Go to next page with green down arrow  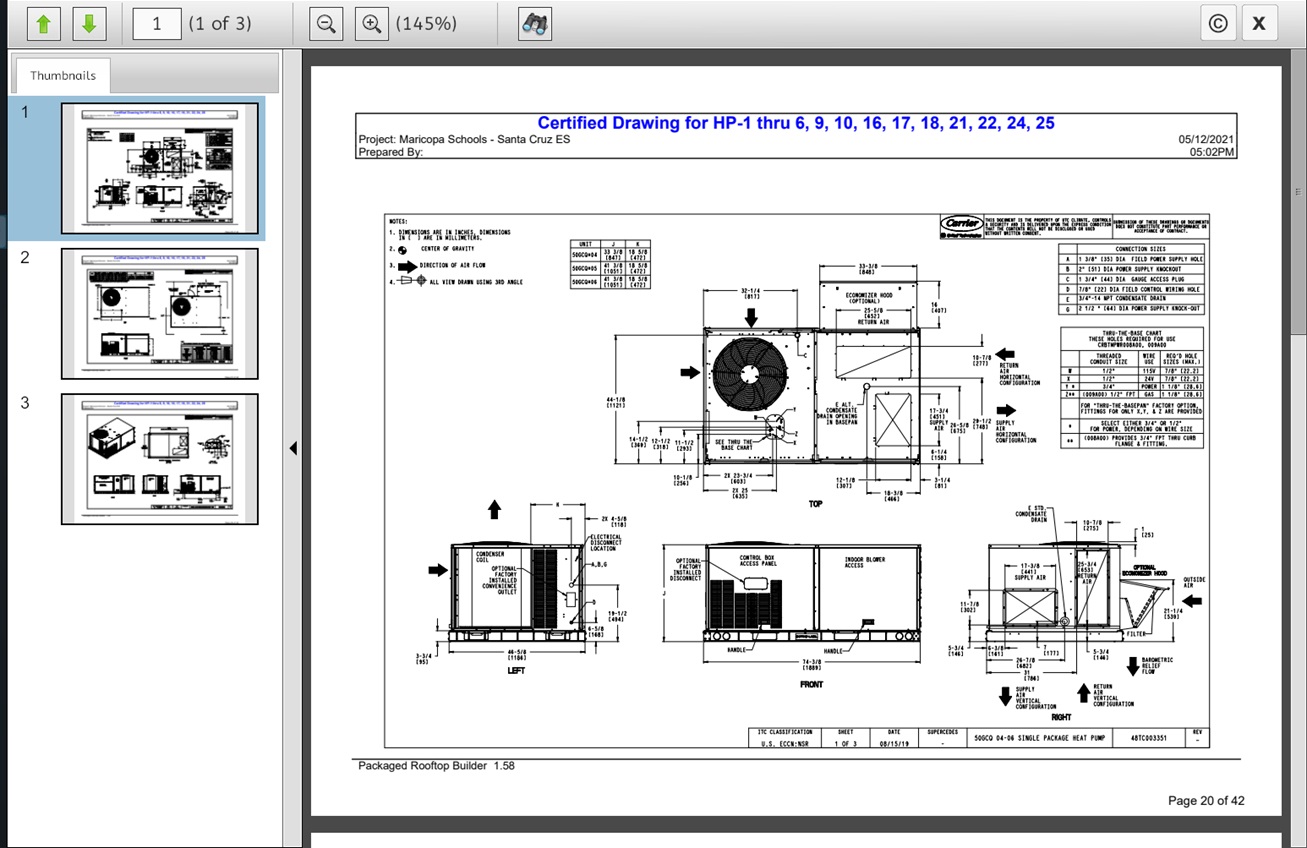point(89,24)
